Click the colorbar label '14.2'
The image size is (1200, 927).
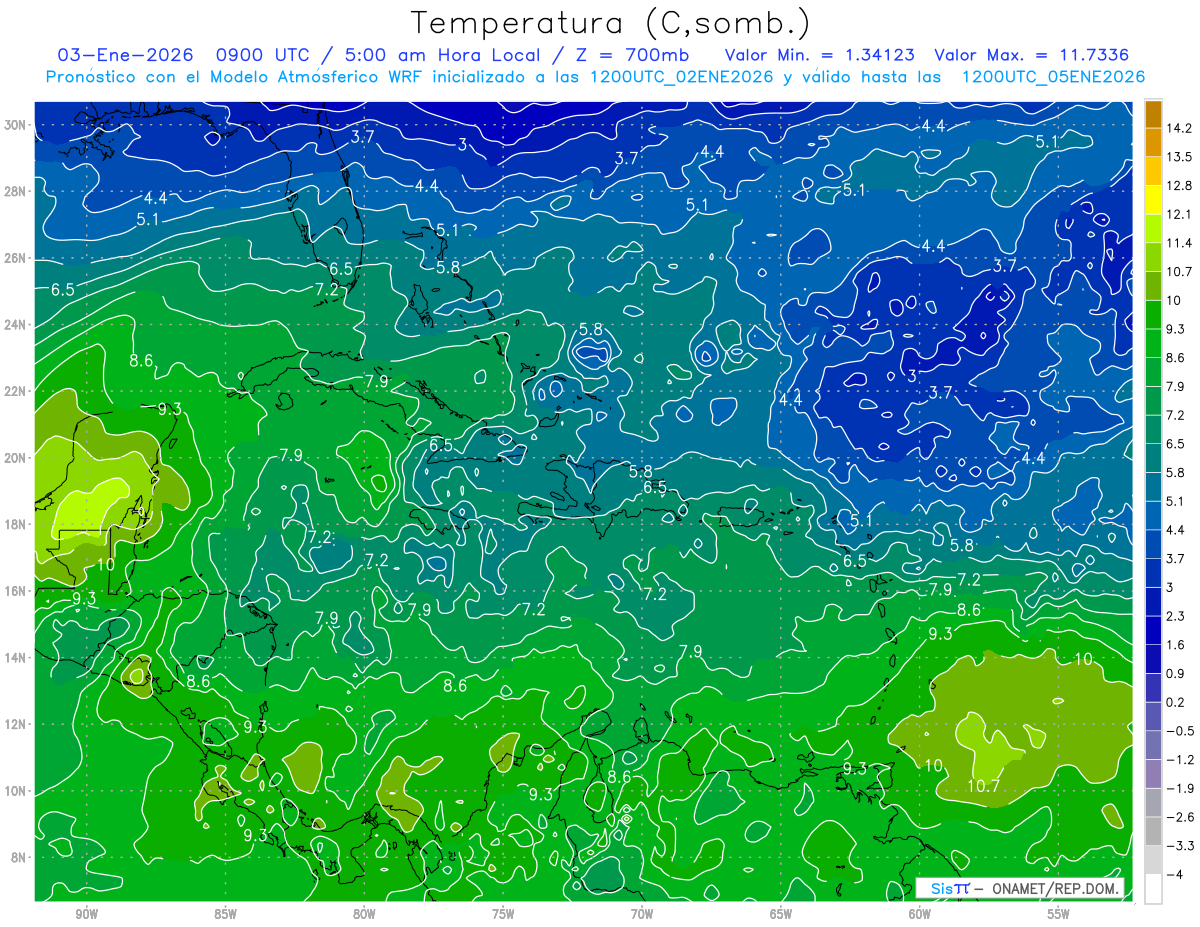[x=1179, y=128]
